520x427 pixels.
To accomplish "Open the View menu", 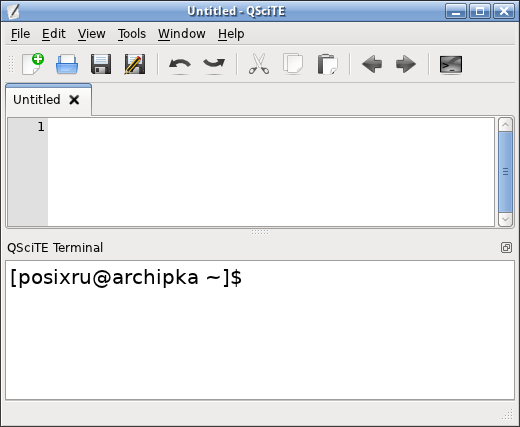I will [x=92, y=34].
